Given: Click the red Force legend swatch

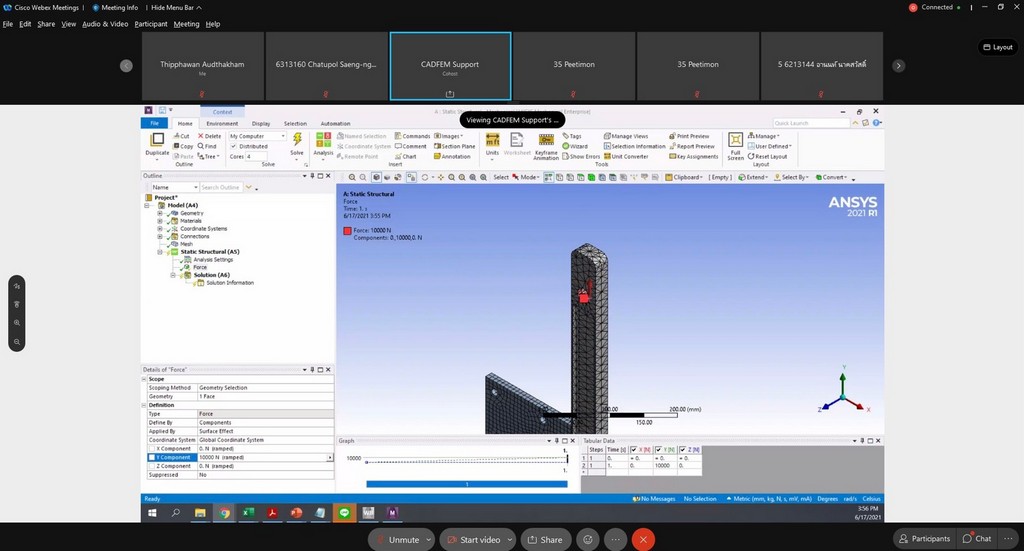Looking at the screenshot, I should click(347, 231).
